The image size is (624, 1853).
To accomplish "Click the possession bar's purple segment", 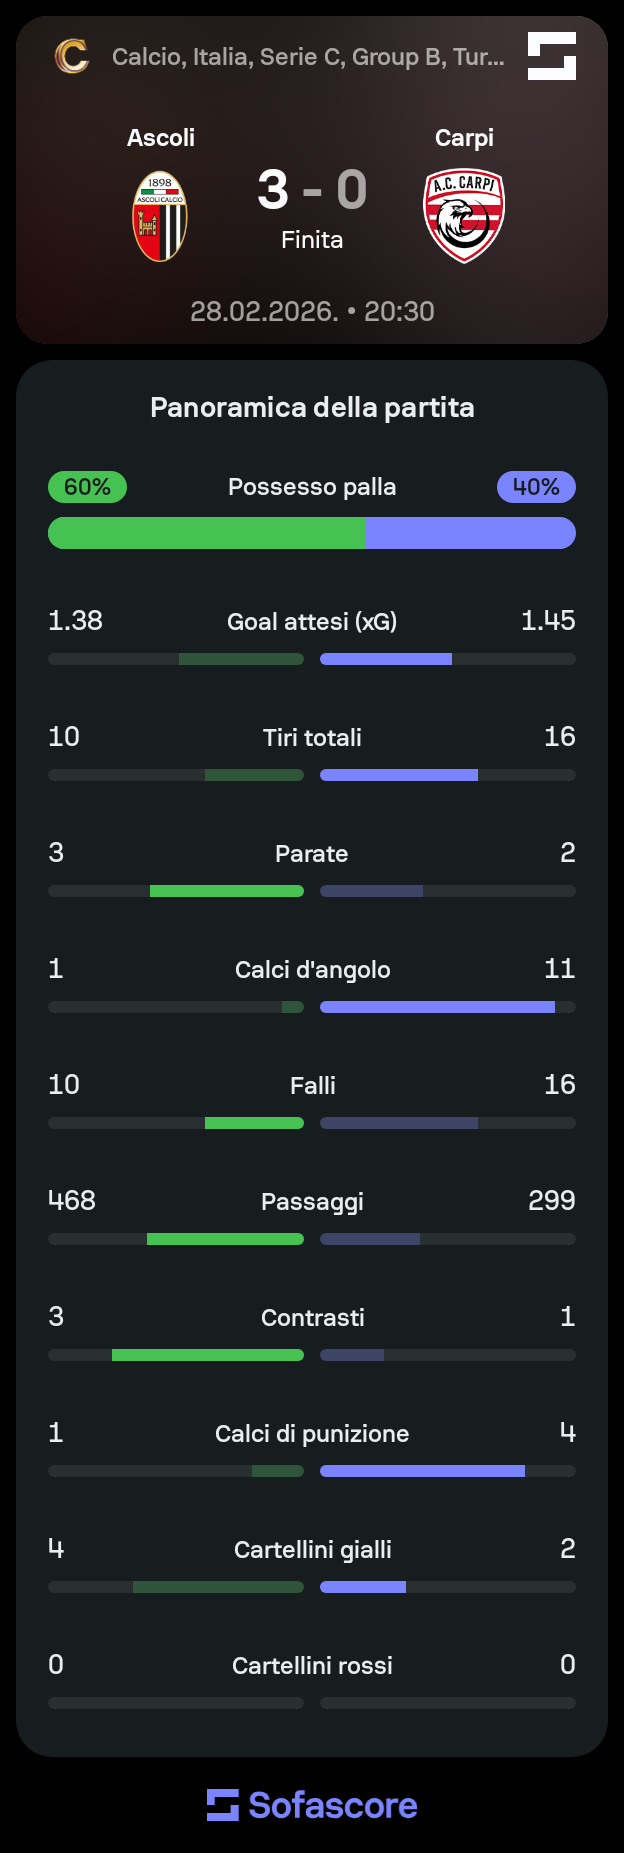I will (471, 533).
